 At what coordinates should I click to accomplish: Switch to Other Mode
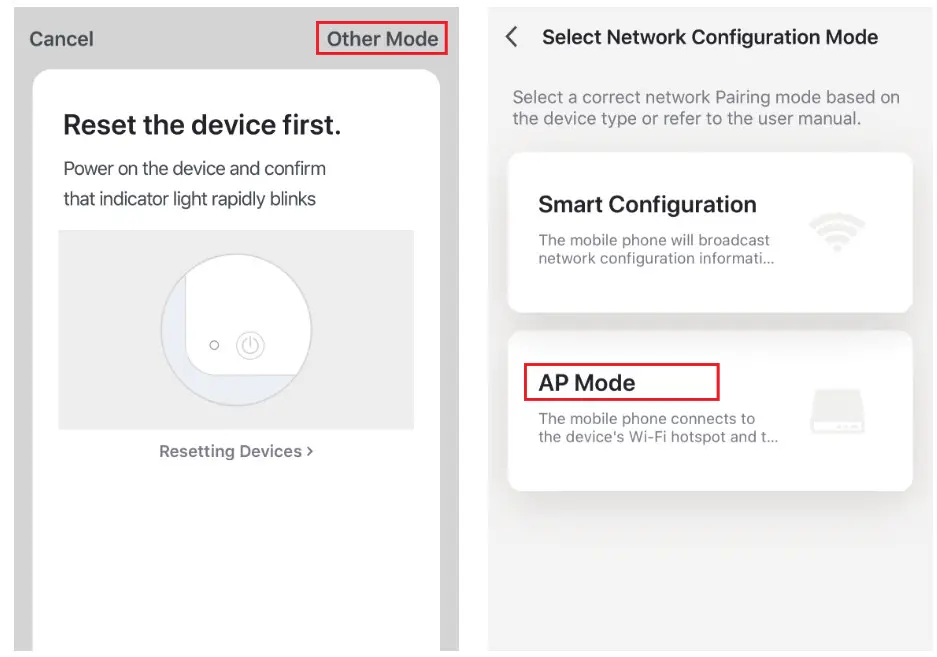pos(382,39)
